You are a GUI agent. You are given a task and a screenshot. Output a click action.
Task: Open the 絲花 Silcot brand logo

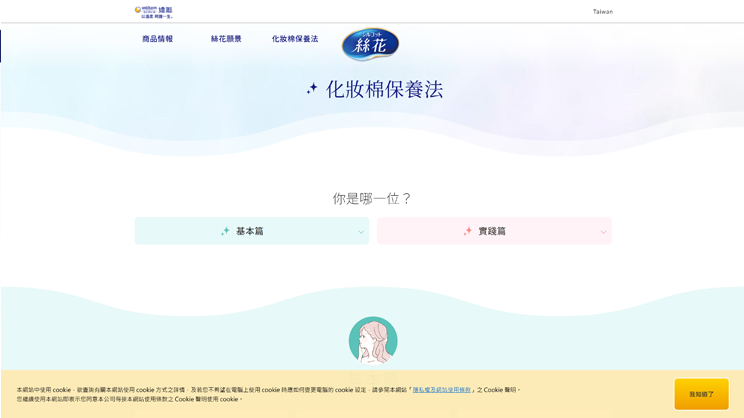click(x=370, y=44)
